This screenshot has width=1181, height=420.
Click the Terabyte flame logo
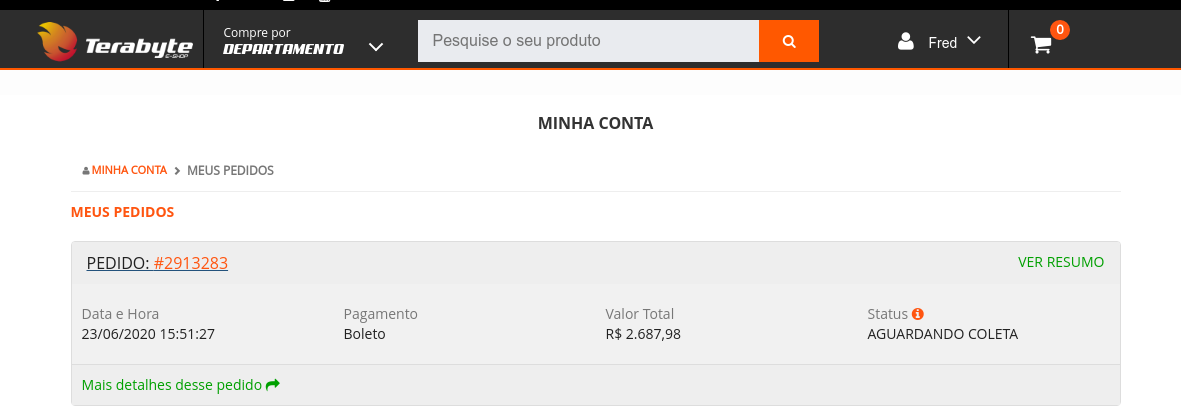click(57, 41)
